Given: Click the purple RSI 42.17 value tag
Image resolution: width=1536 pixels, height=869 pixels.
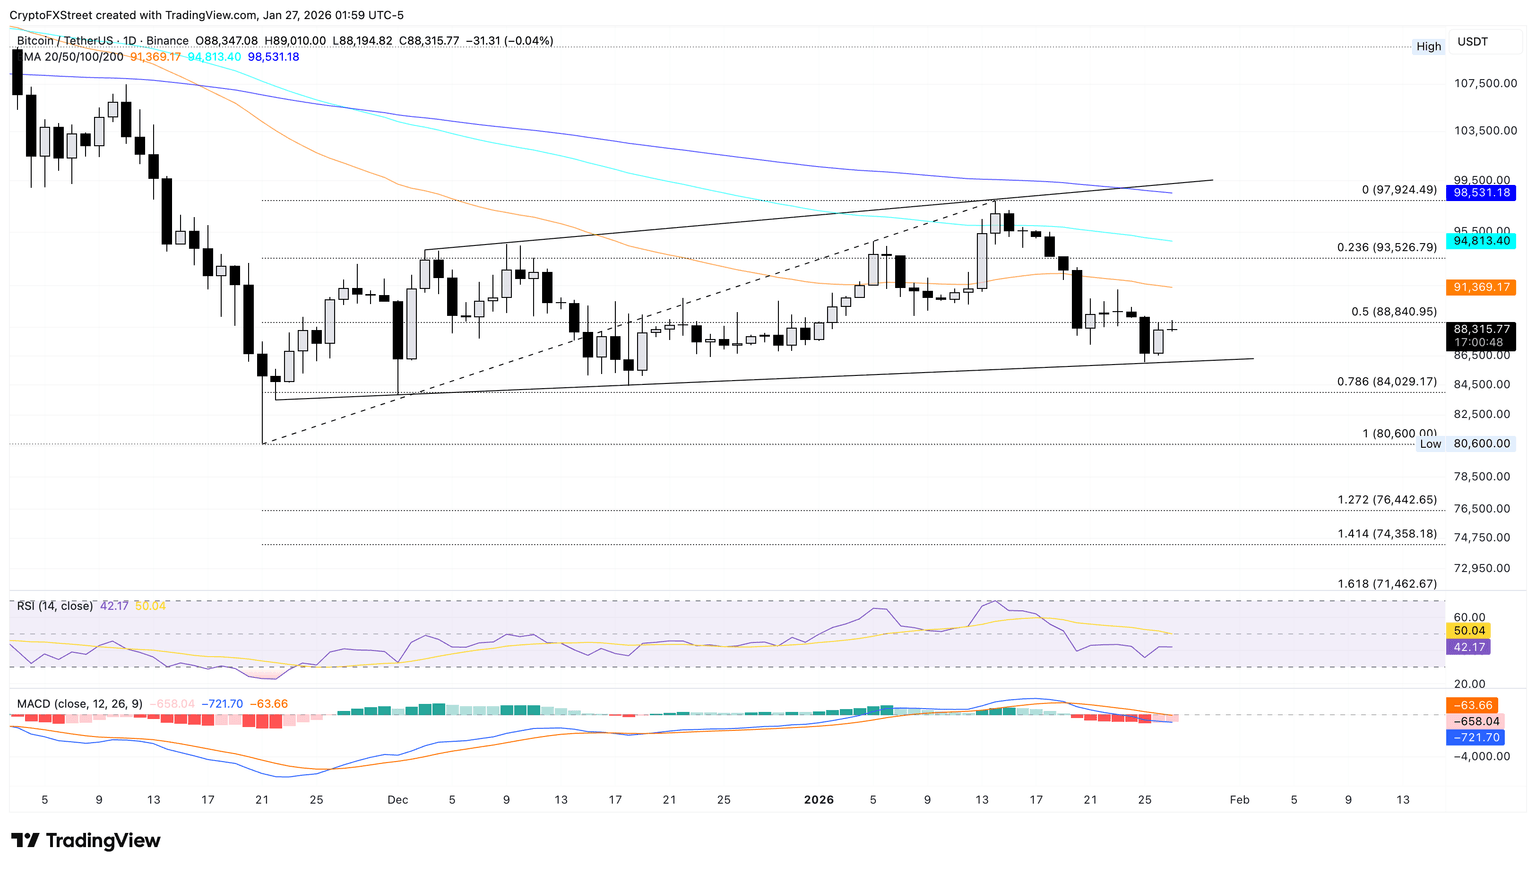Looking at the screenshot, I should (1469, 648).
